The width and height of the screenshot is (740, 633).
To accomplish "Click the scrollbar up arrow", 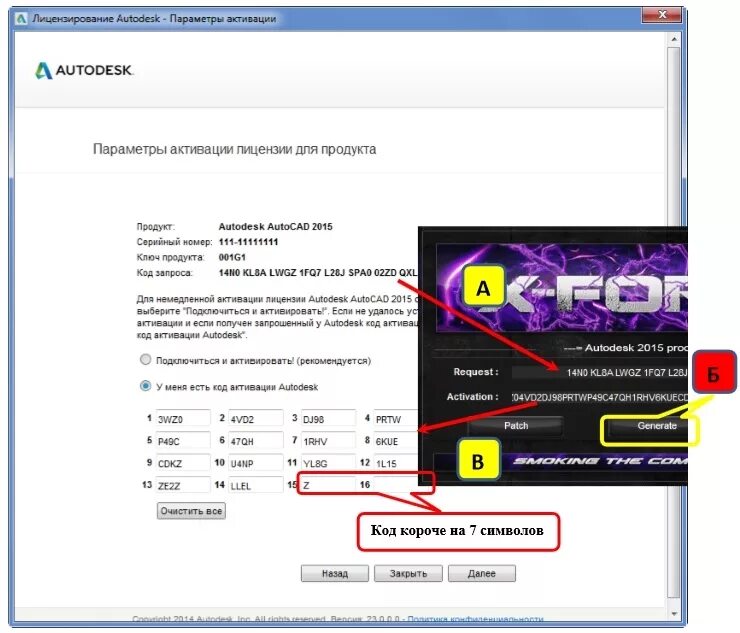I will 674,39.
